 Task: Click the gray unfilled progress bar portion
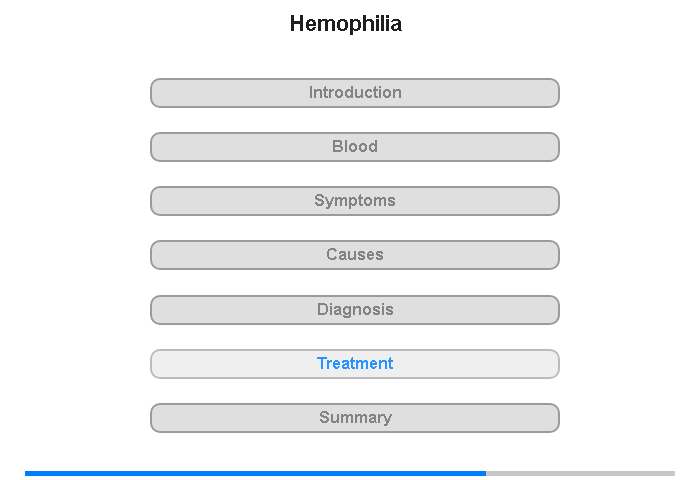pos(580,473)
